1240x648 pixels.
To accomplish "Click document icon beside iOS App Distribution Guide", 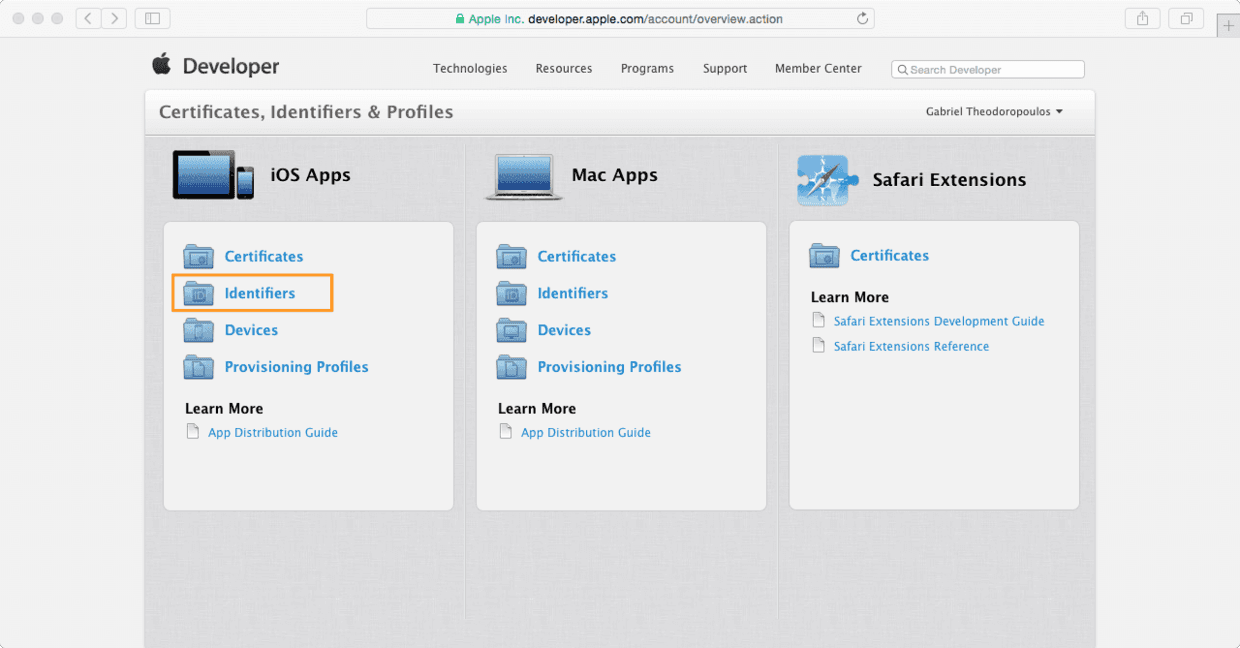I will [193, 432].
